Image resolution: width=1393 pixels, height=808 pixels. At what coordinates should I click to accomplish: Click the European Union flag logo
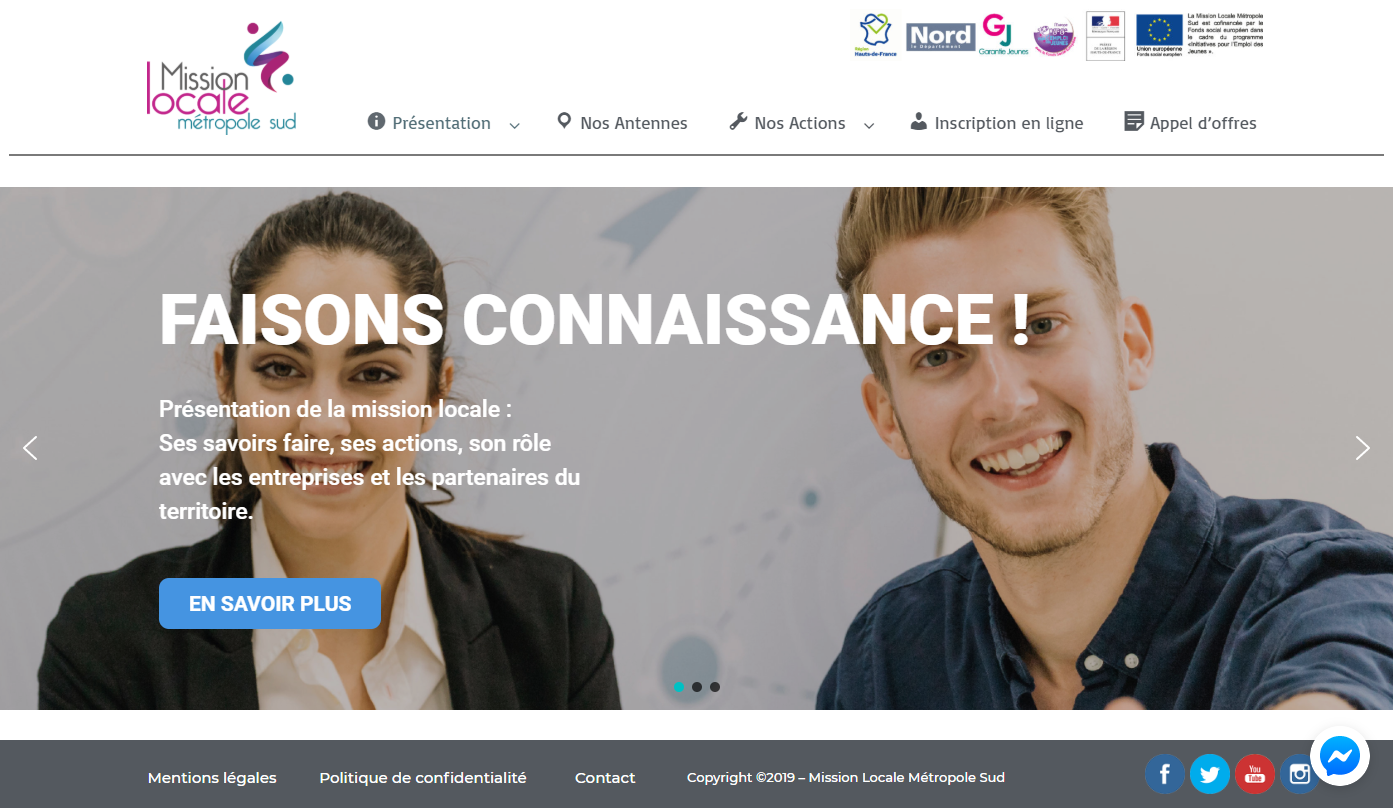click(1160, 35)
